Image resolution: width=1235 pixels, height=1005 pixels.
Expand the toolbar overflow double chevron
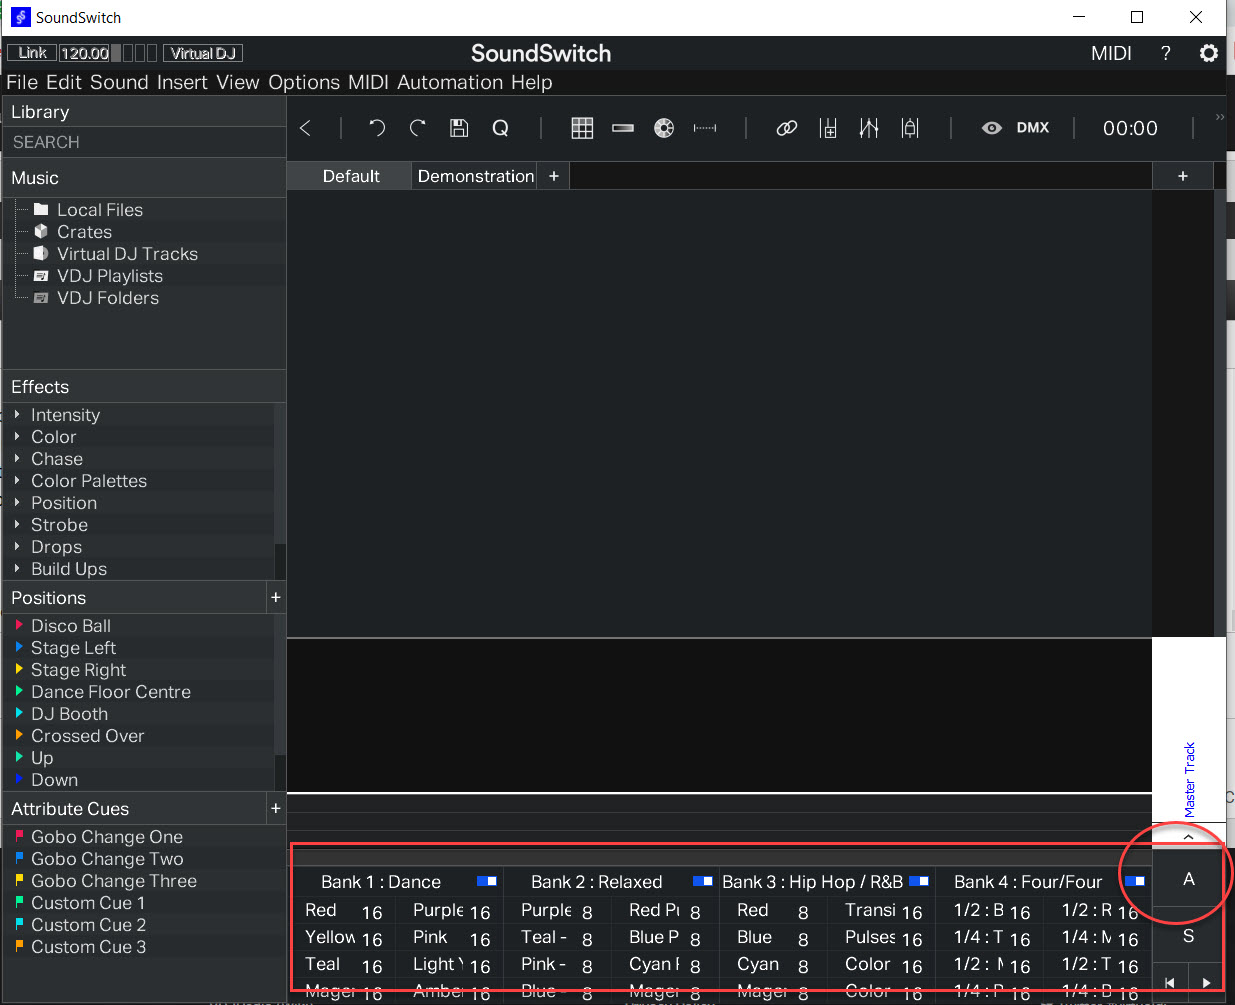(1220, 117)
